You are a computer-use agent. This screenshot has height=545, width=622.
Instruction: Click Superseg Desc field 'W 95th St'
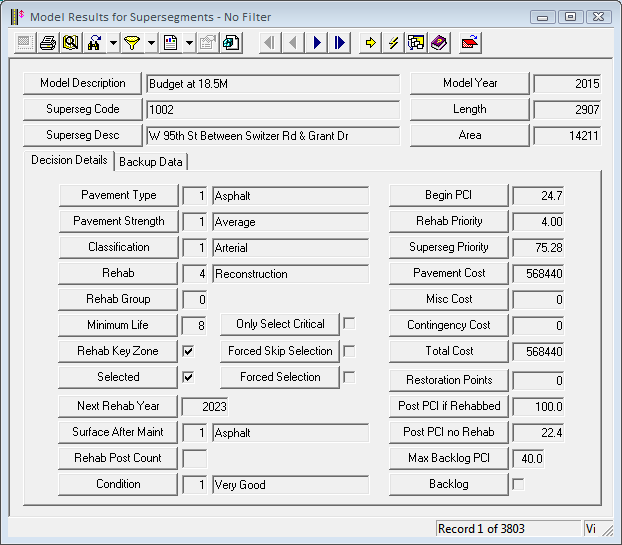(x=273, y=136)
